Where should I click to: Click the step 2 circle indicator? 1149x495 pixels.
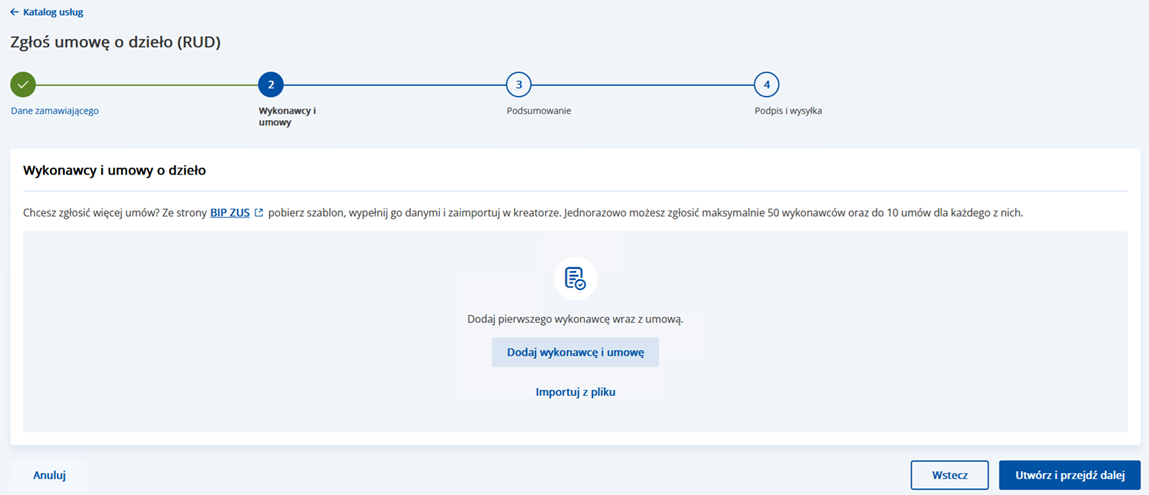tap(271, 84)
